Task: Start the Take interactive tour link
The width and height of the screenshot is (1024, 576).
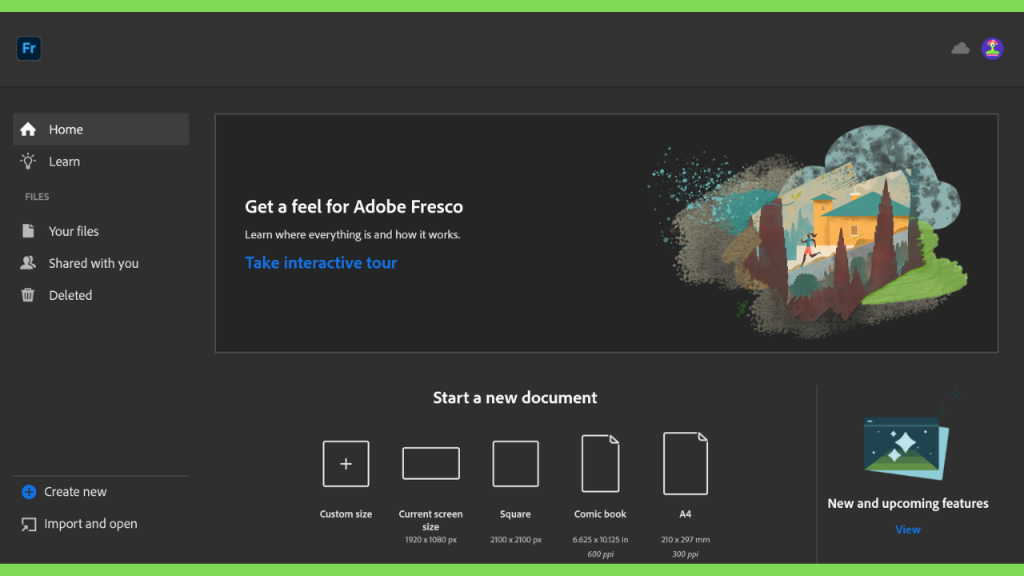Action: (x=321, y=263)
